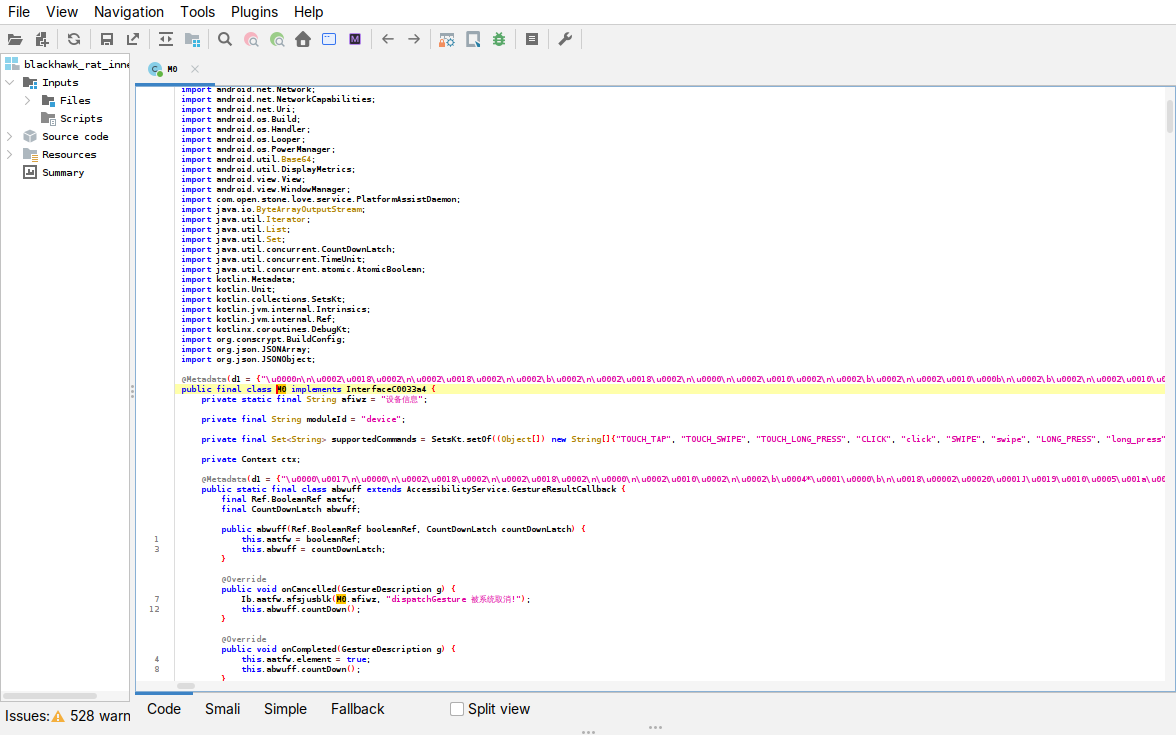This screenshot has width=1176, height=735.
Task: Navigate forward with the right arrow
Action: [414, 40]
